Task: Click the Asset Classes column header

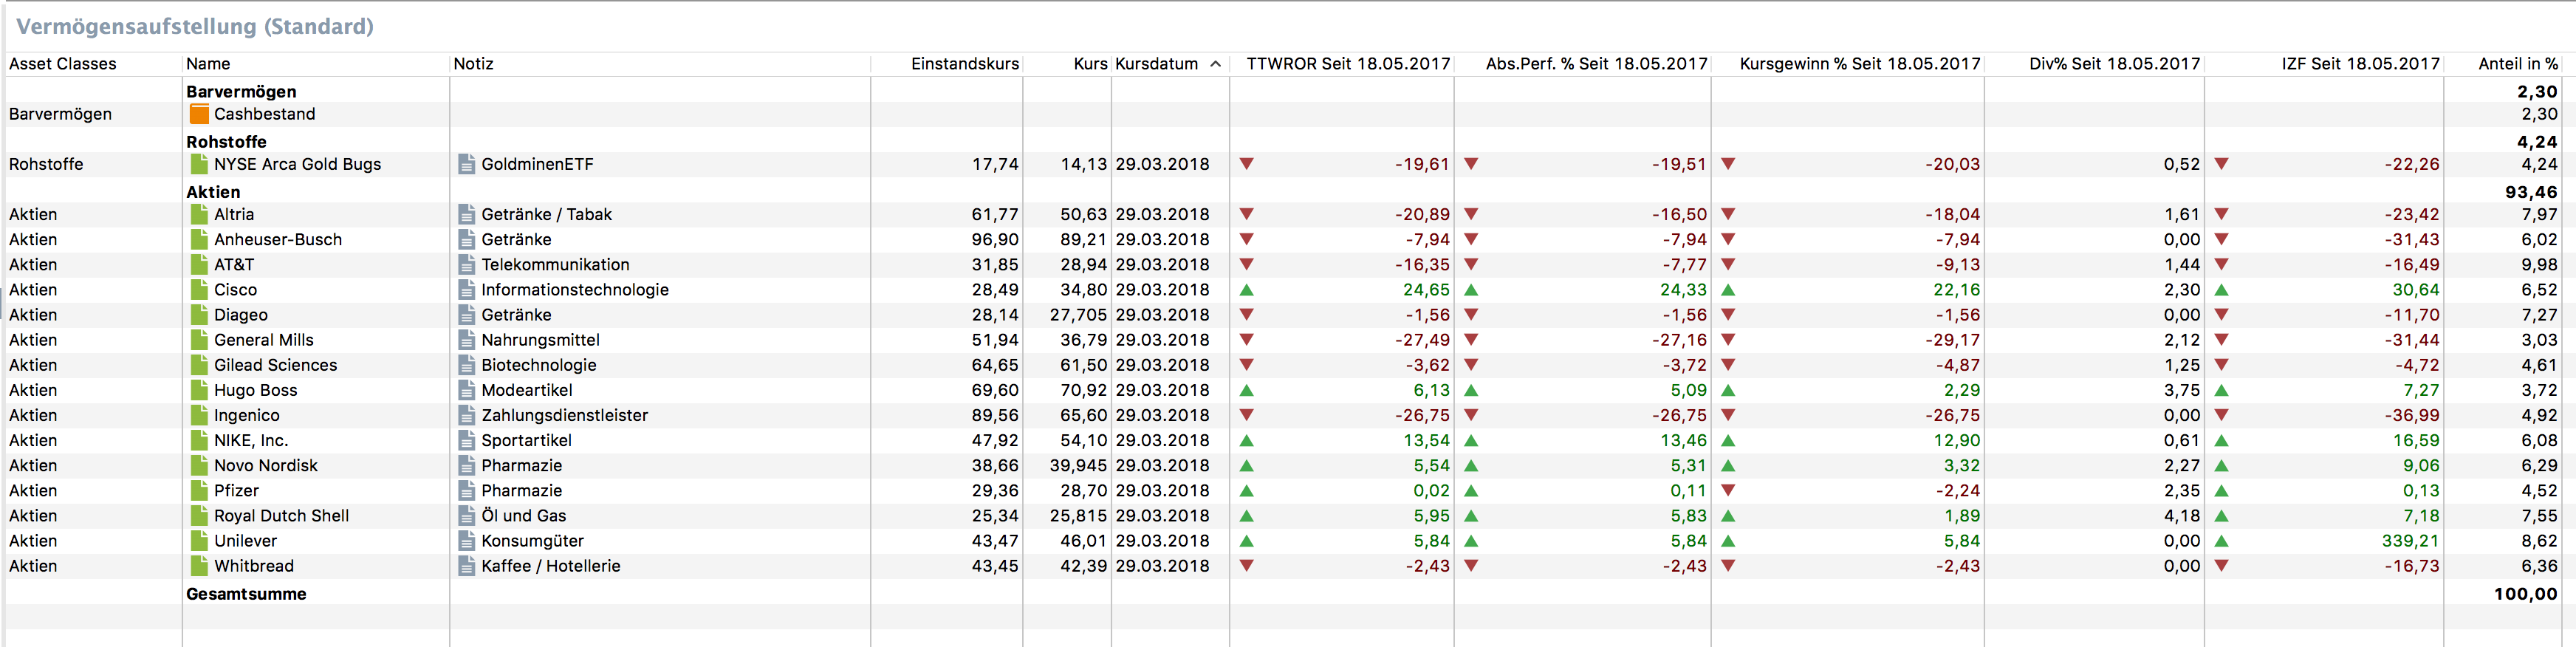Action: point(63,64)
